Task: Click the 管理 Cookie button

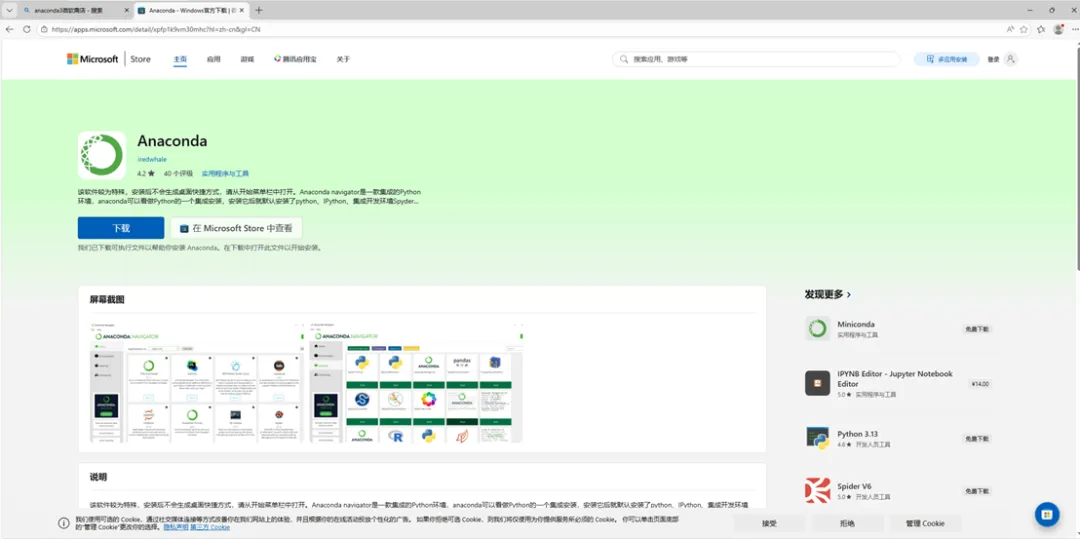Action: [925, 524]
